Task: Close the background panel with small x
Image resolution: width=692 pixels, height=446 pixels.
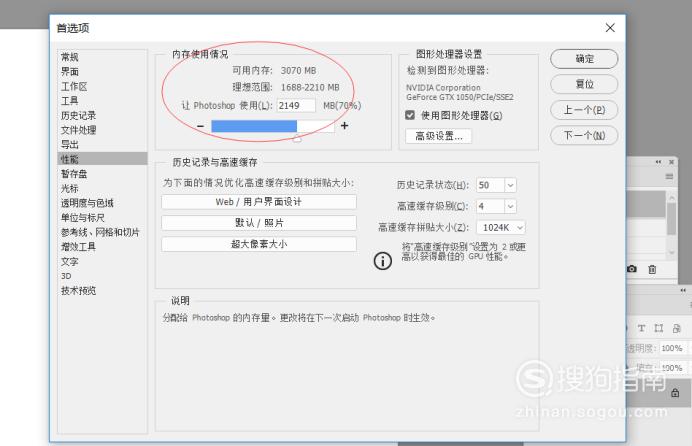Action: coord(671,162)
